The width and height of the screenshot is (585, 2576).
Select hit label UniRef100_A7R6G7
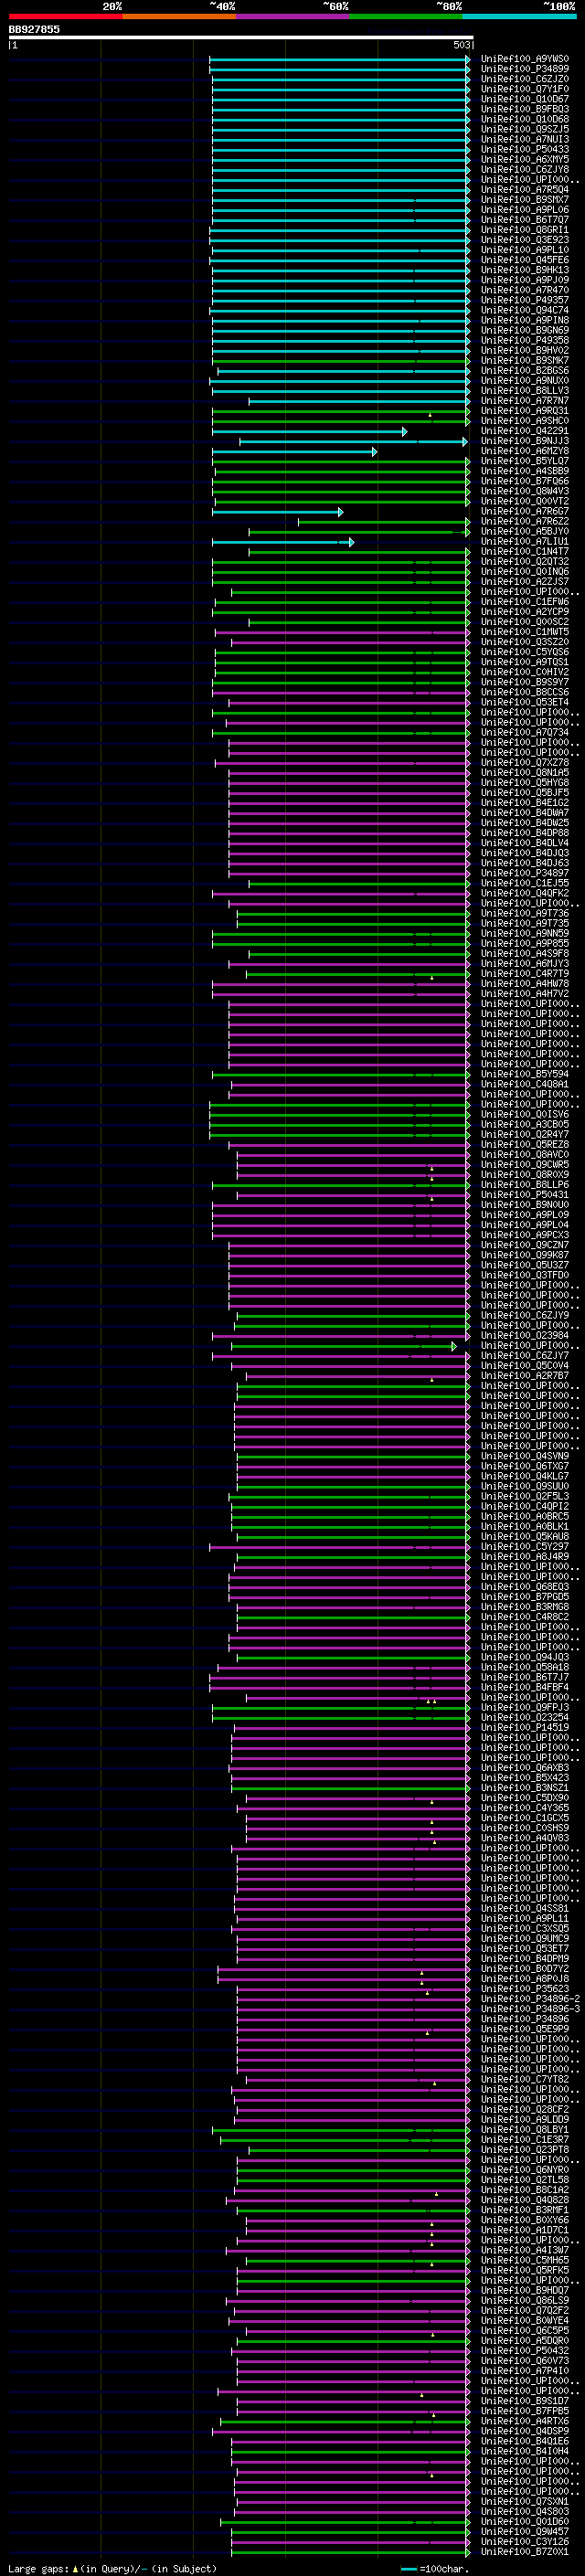coord(525,511)
